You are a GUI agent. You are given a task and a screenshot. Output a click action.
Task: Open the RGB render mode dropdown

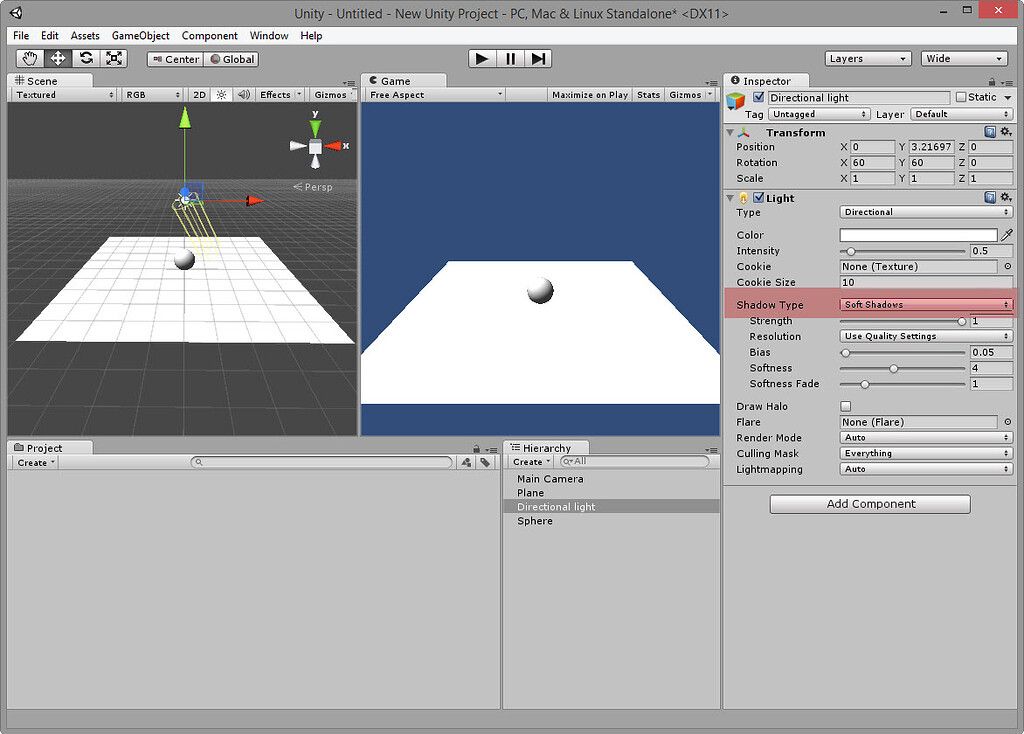pyautogui.click(x=153, y=95)
